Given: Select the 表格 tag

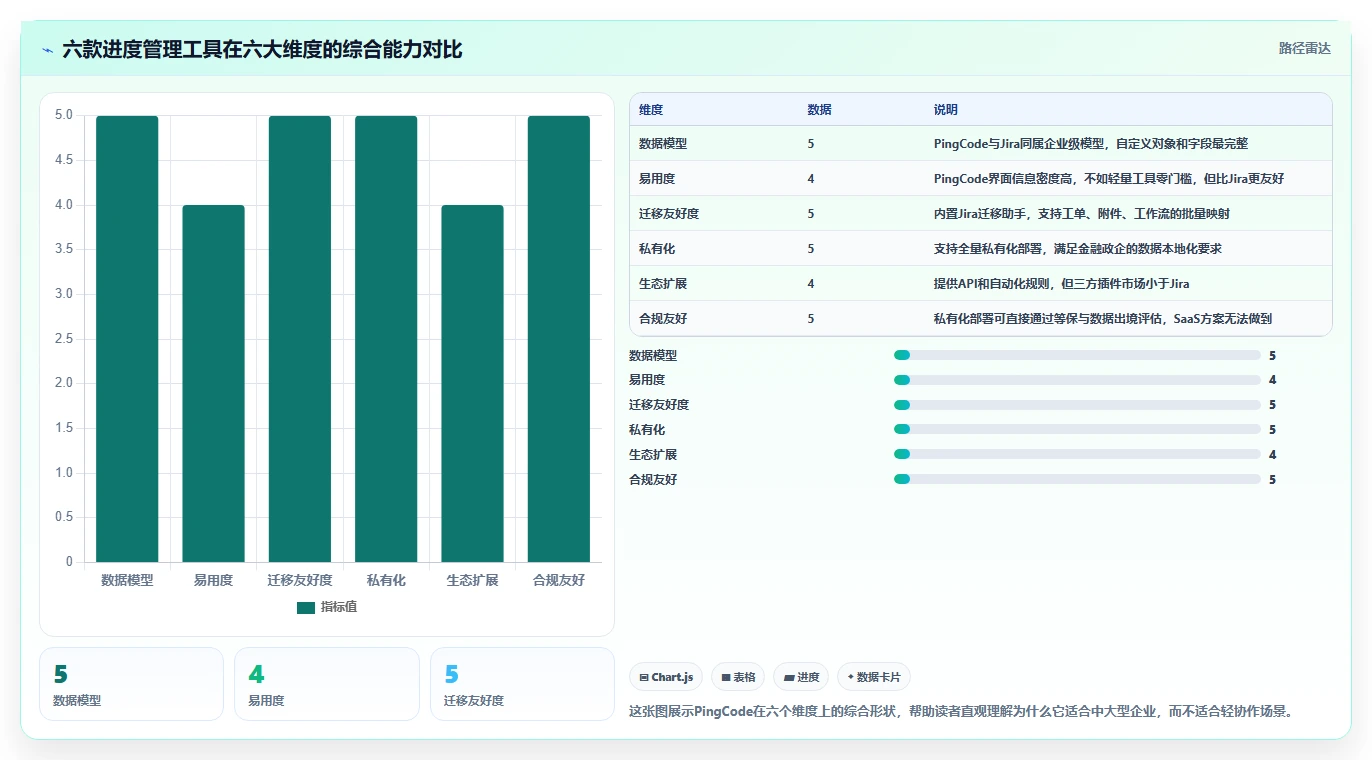Looking at the screenshot, I should point(738,677).
